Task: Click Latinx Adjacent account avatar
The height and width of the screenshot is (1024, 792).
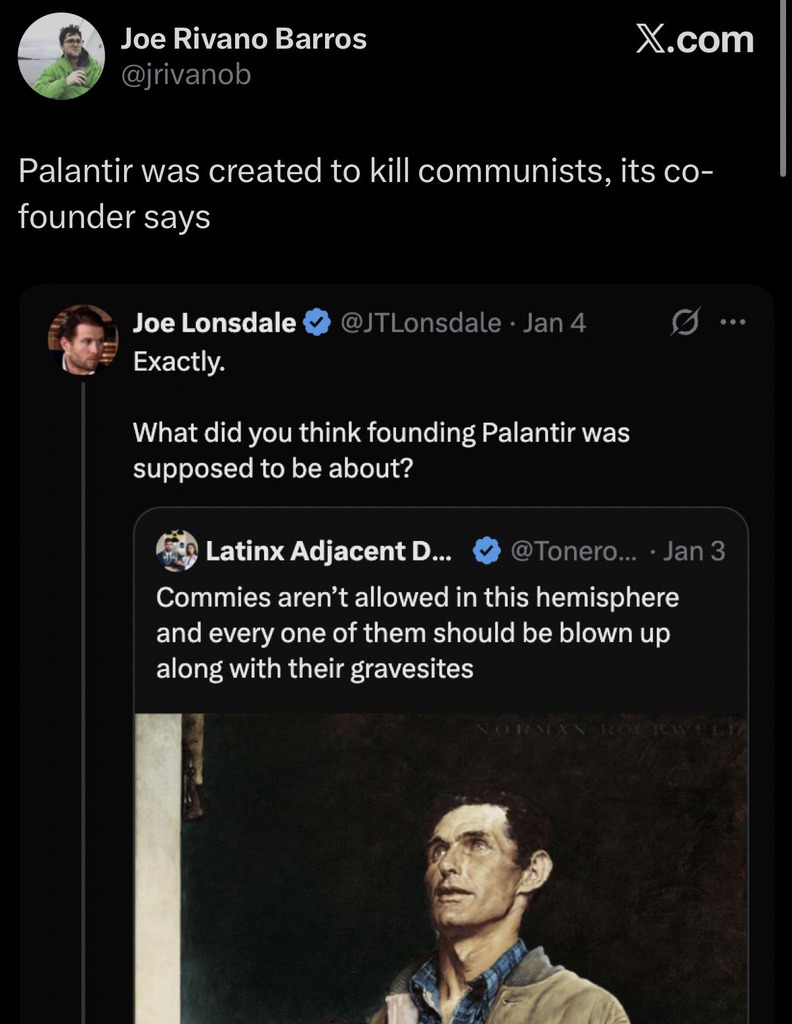Action: tap(177, 550)
